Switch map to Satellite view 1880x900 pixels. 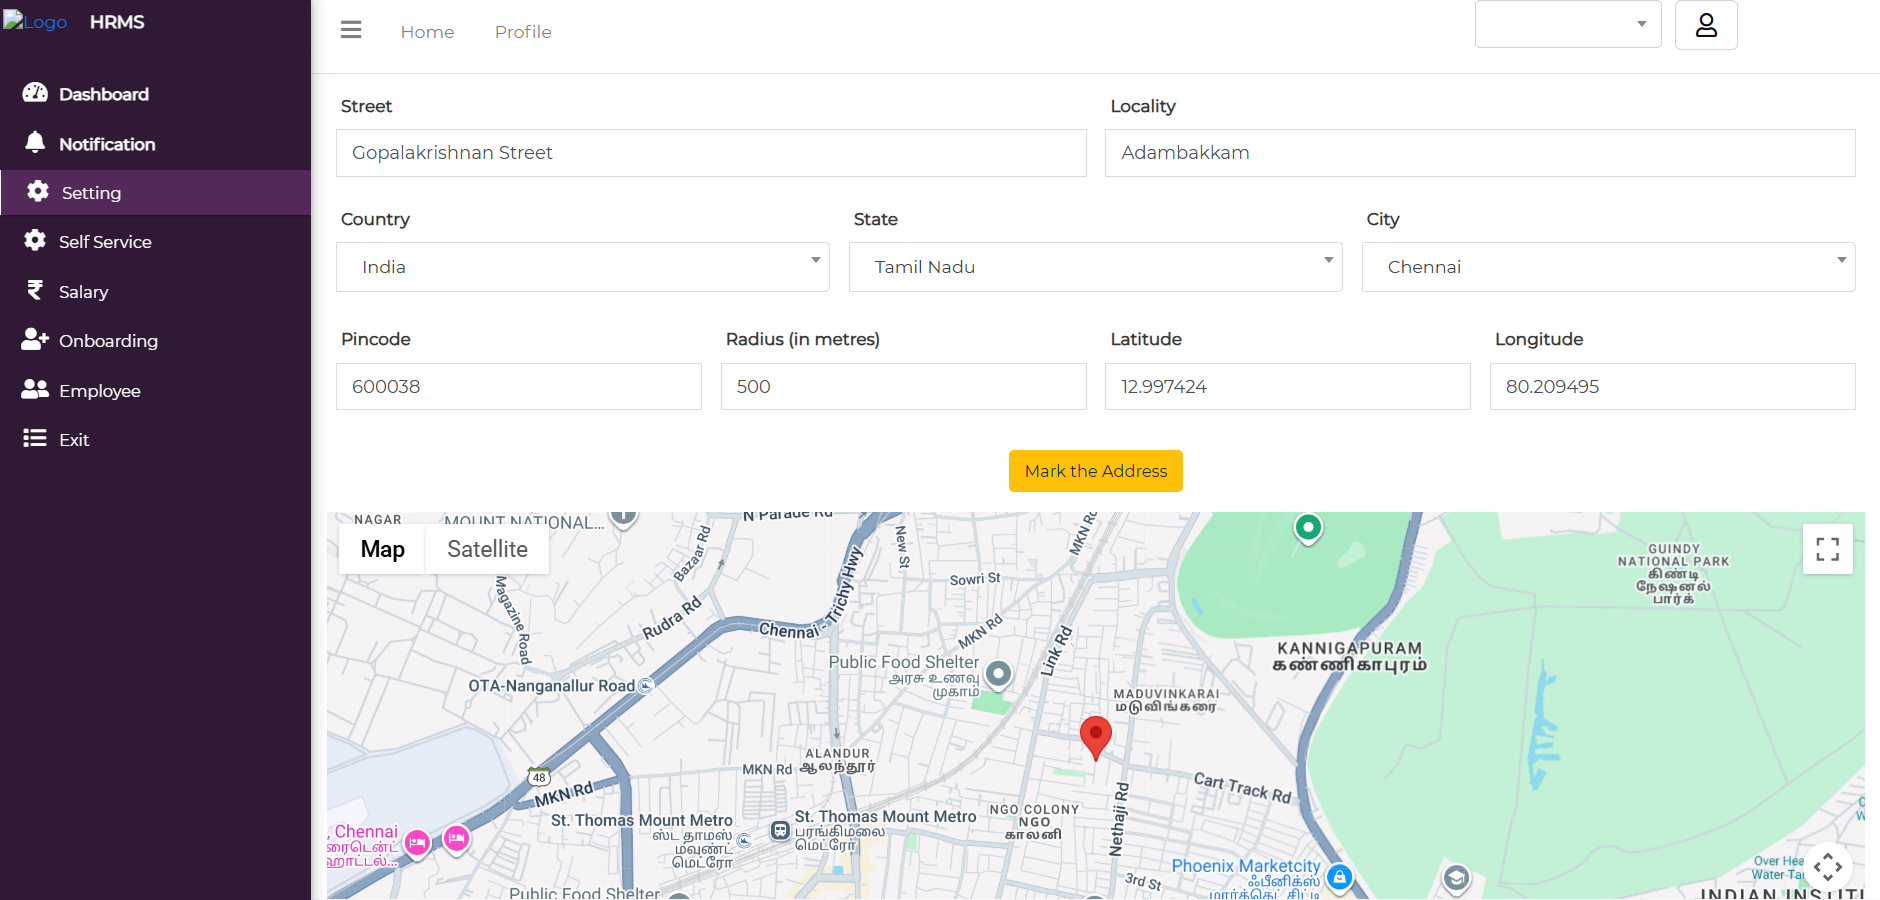coord(487,549)
